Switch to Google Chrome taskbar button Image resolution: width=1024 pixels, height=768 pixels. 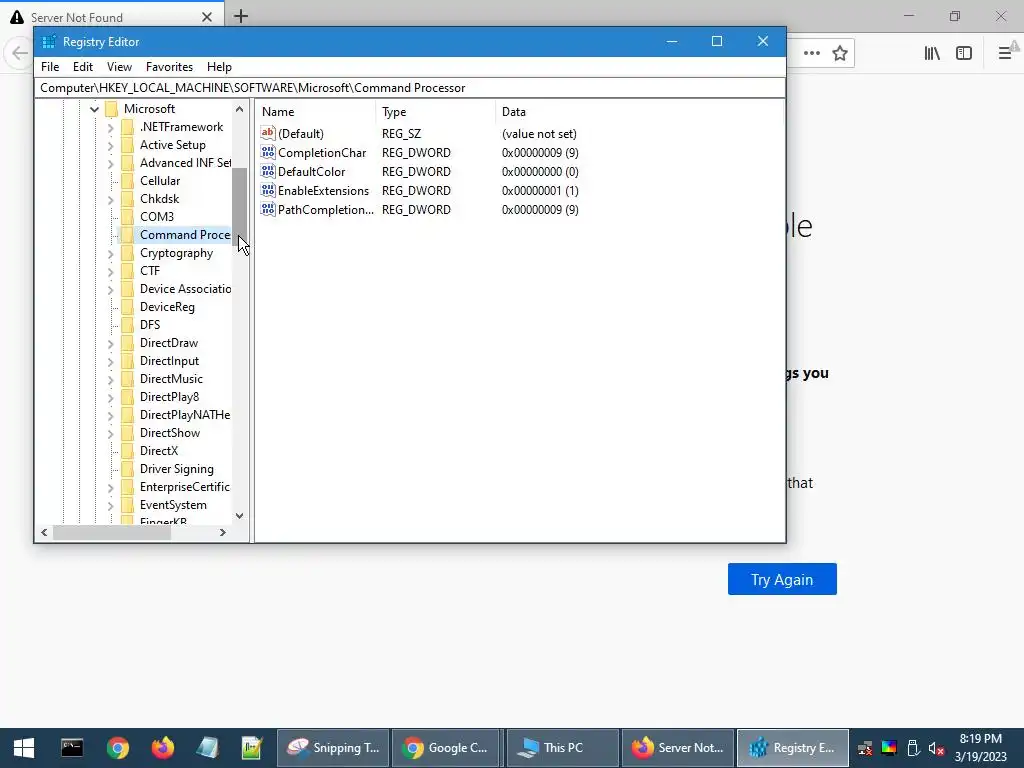[x=446, y=748]
